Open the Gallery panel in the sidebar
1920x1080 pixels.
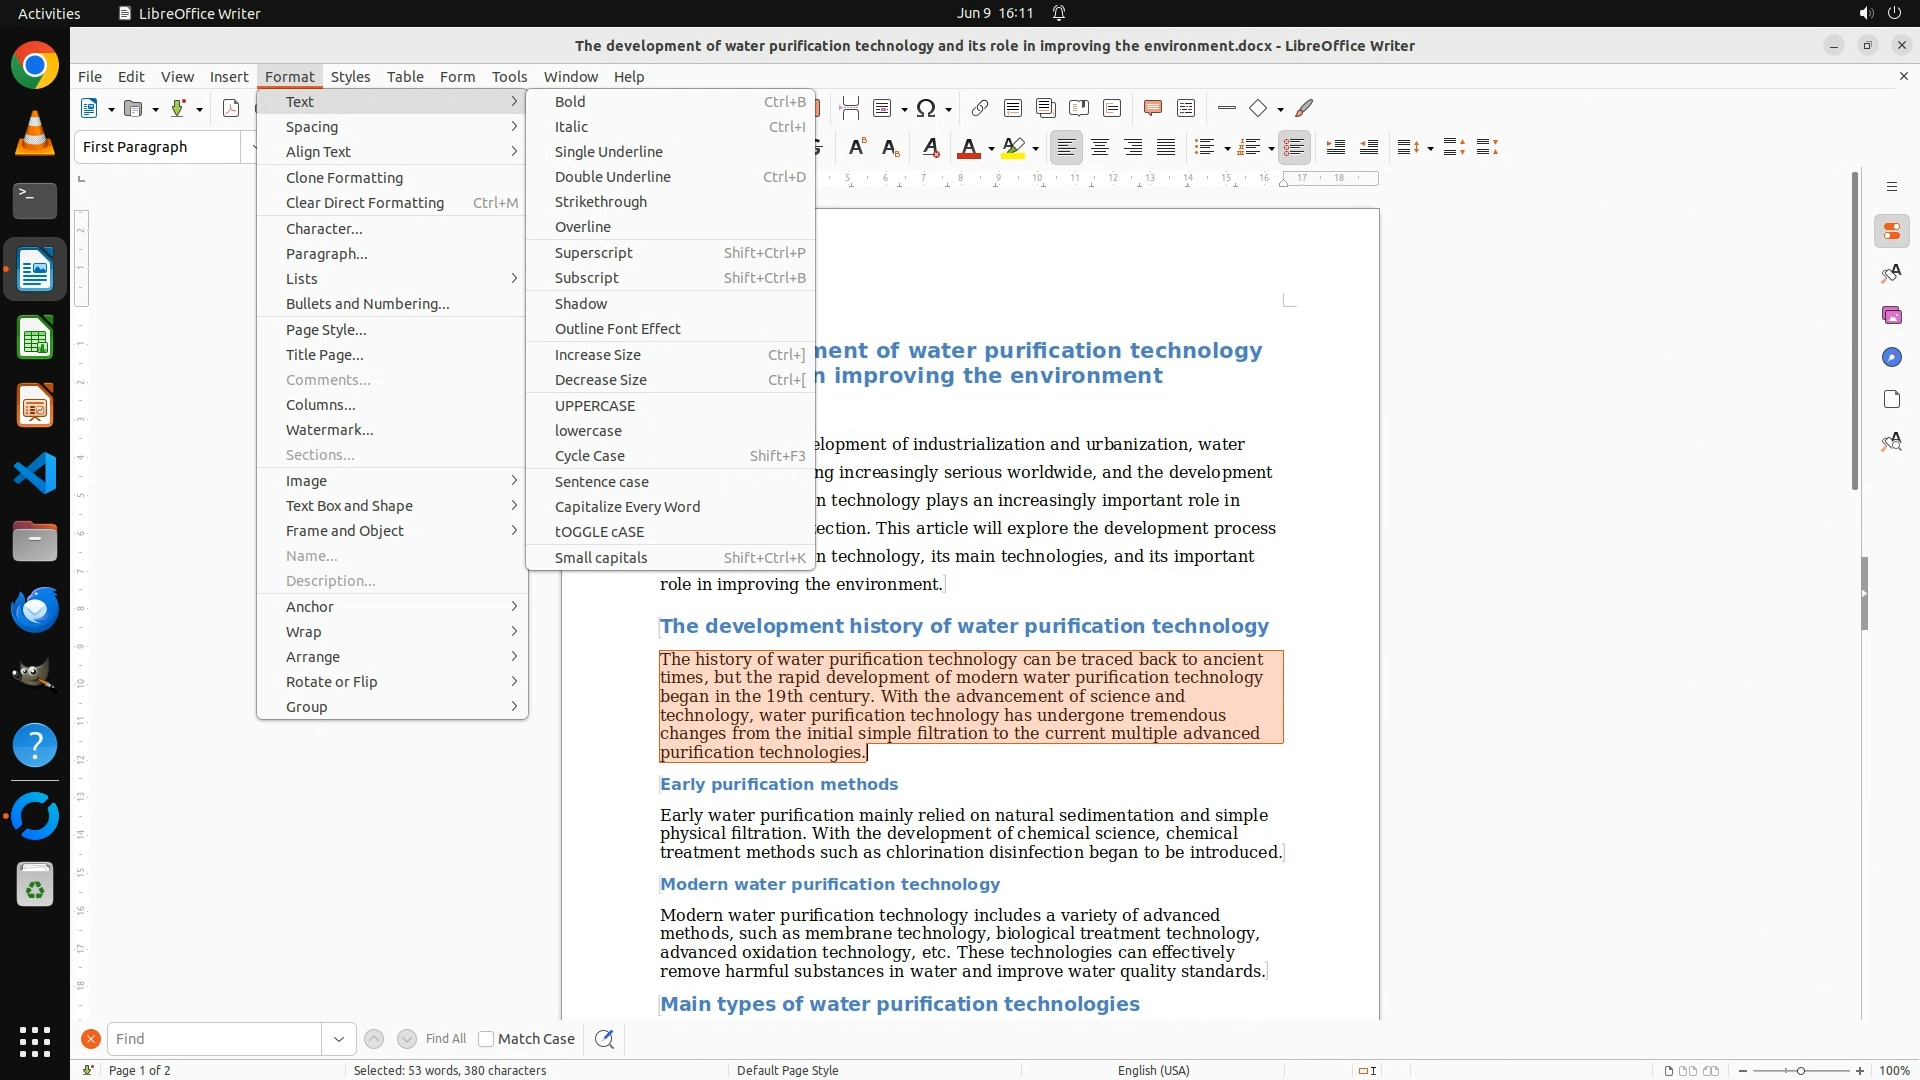[x=1891, y=315]
